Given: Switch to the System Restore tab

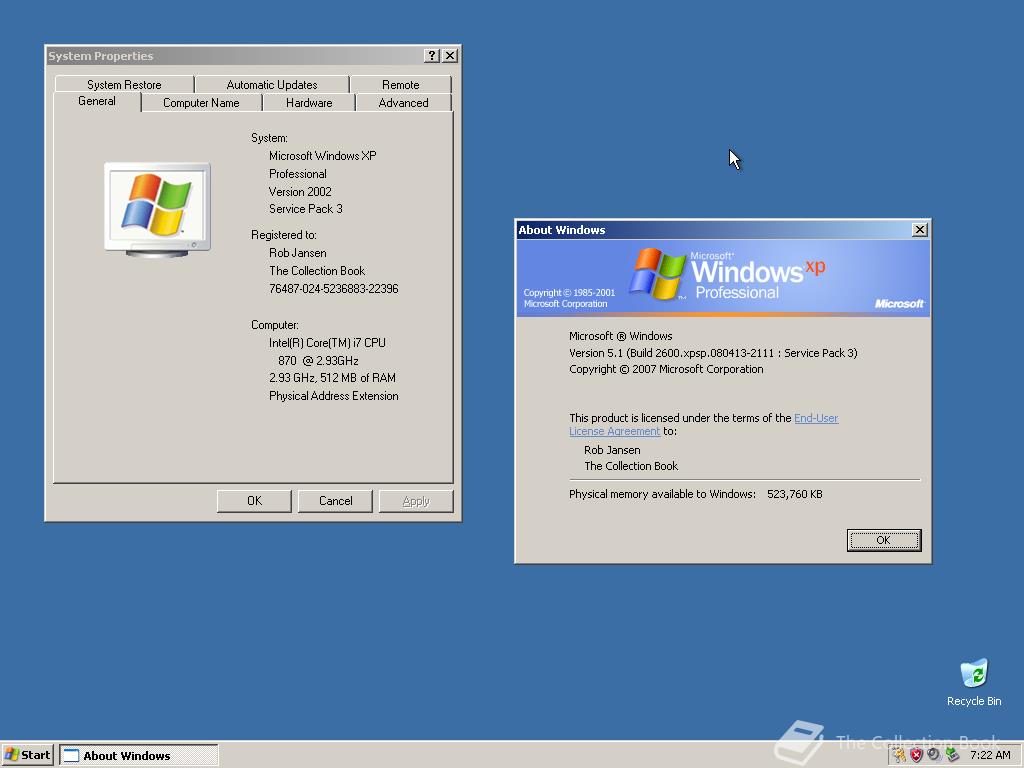Looking at the screenshot, I should tap(124, 84).
